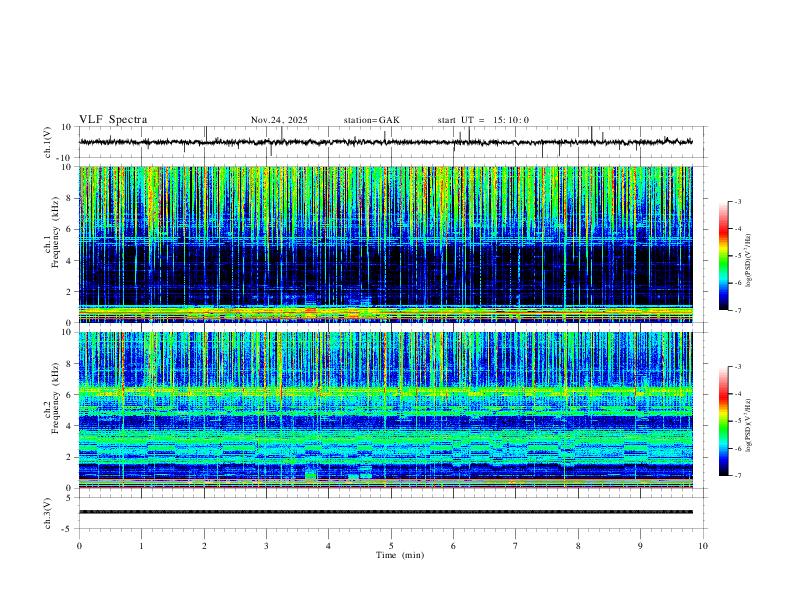Click the time axis tick label '8'

(578, 546)
